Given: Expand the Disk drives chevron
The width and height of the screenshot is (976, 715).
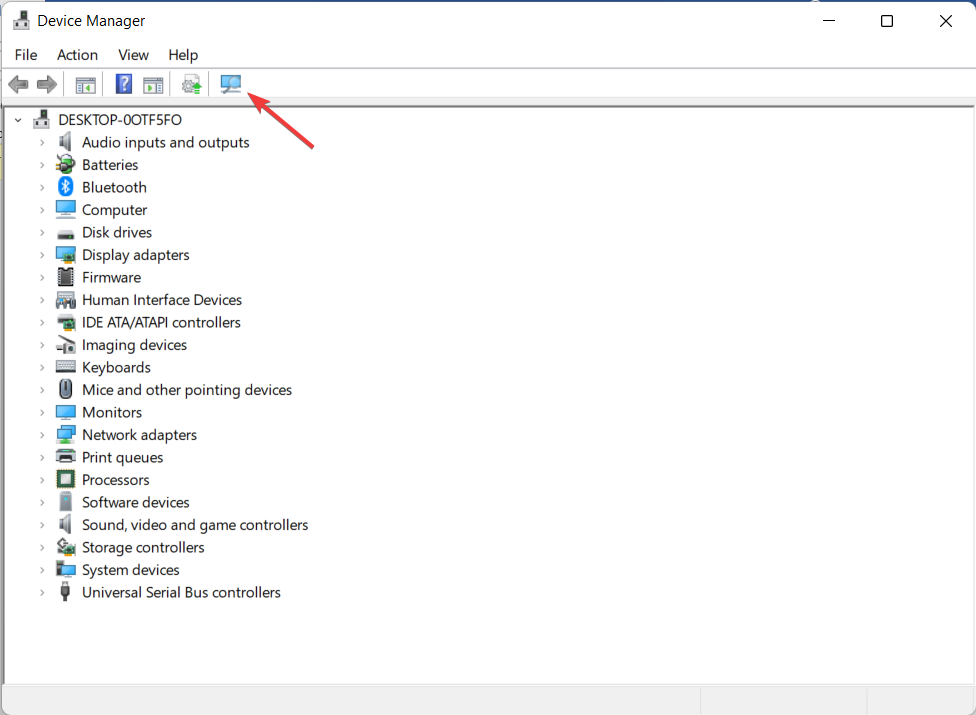Looking at the screenshot, I should pos(42,233).
